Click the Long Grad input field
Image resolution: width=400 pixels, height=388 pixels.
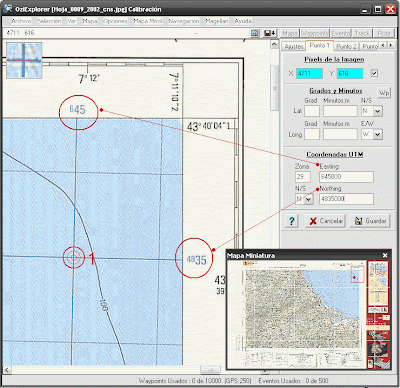click(312, 134)
